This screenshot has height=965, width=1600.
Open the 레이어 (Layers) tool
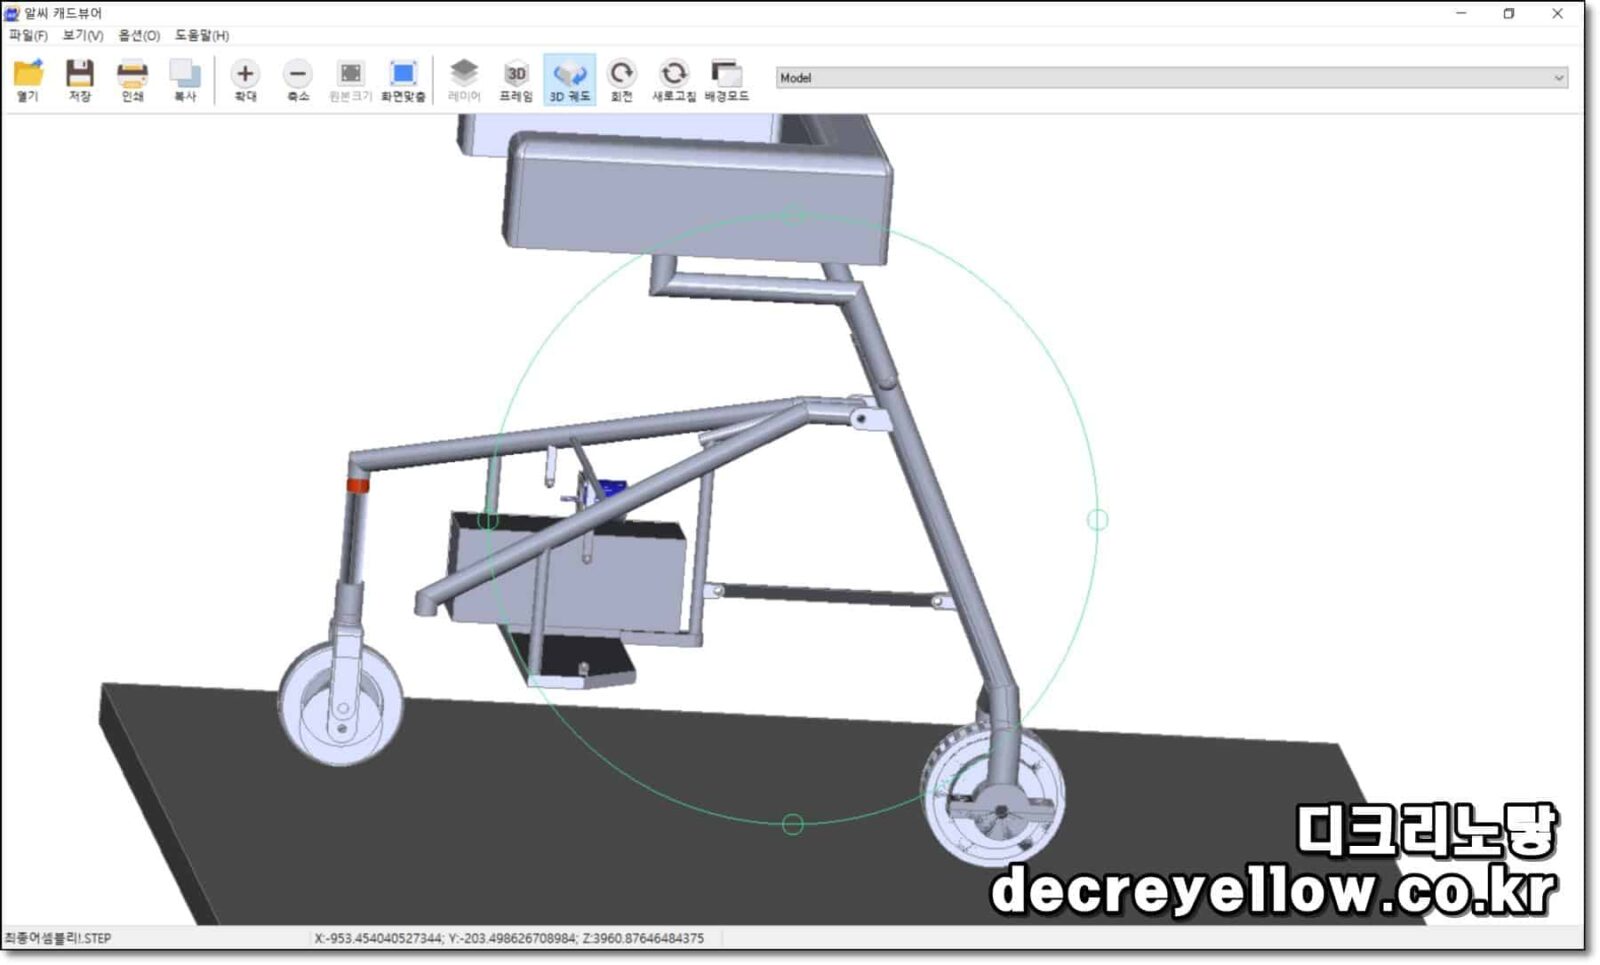coord(464,74)
